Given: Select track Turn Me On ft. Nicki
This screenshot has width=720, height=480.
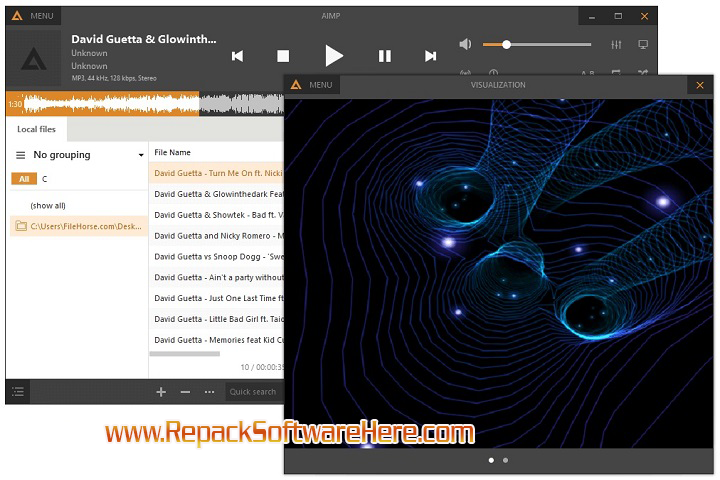Looking at the screenshot, I should (x=217, y=173).
